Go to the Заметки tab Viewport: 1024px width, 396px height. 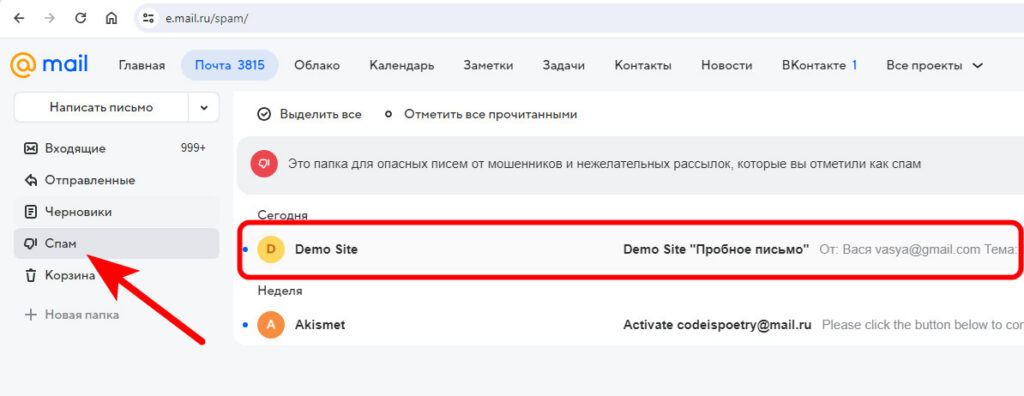click(x=488, y=65)
